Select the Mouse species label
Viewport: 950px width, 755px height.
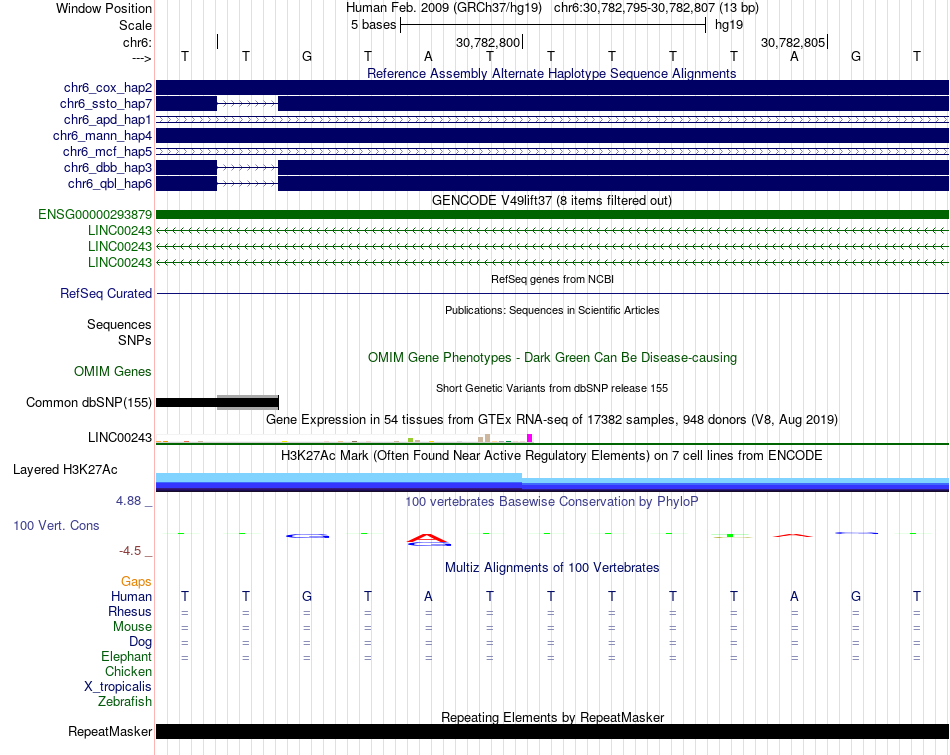click(132, 627)
